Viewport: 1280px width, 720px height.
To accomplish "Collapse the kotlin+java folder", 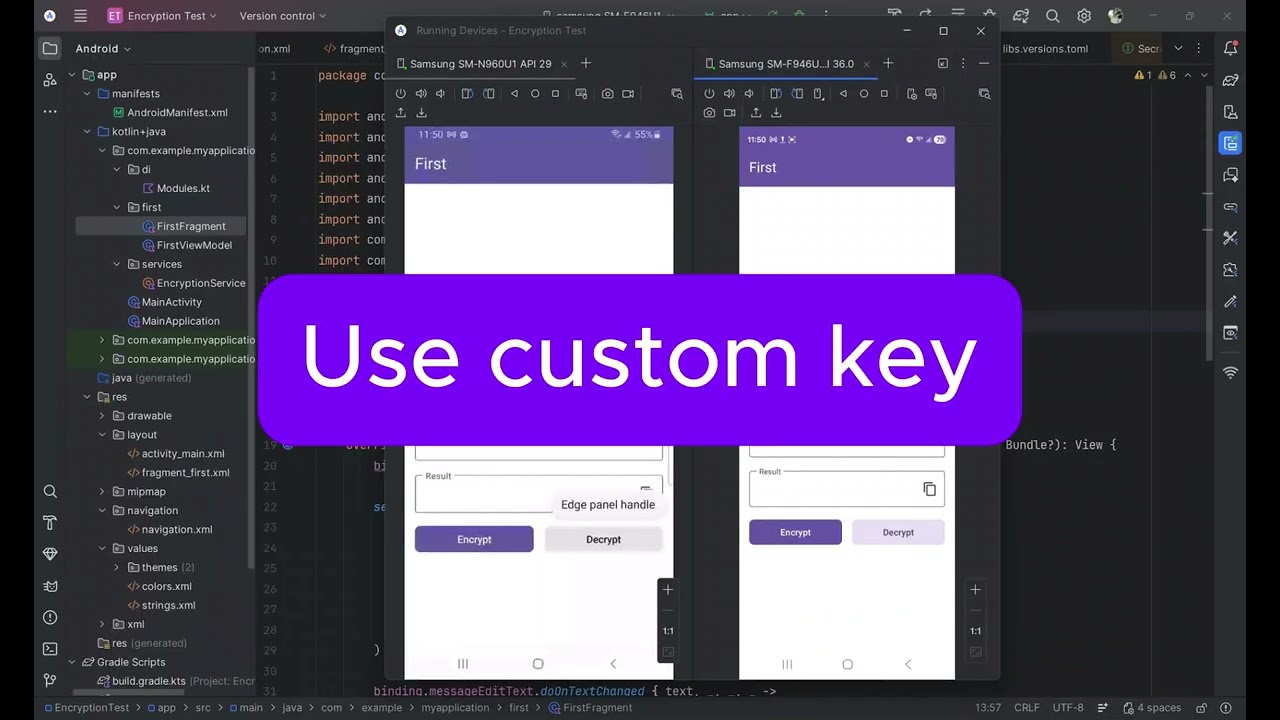I will pos(87,132).
